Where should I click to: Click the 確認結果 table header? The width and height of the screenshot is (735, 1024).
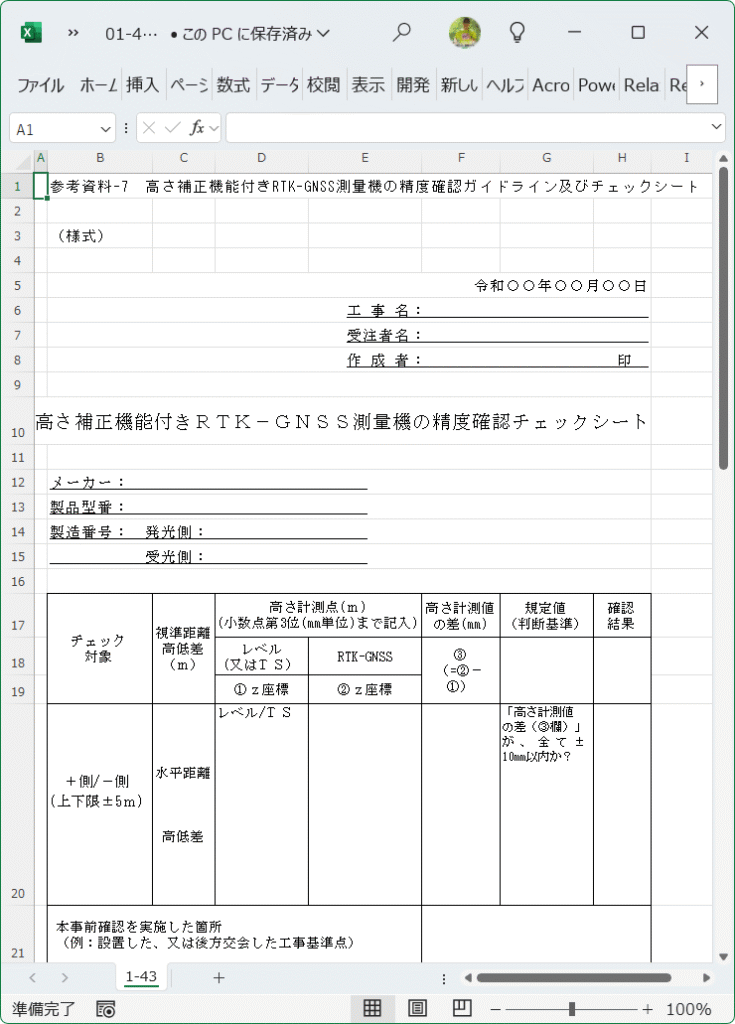pos(621,616)
